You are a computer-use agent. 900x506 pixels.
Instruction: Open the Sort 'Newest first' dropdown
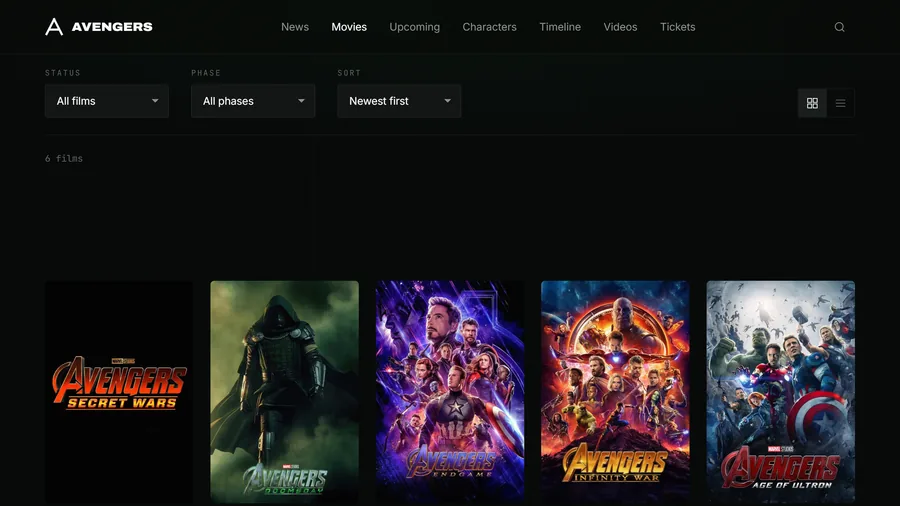[399, 101]
